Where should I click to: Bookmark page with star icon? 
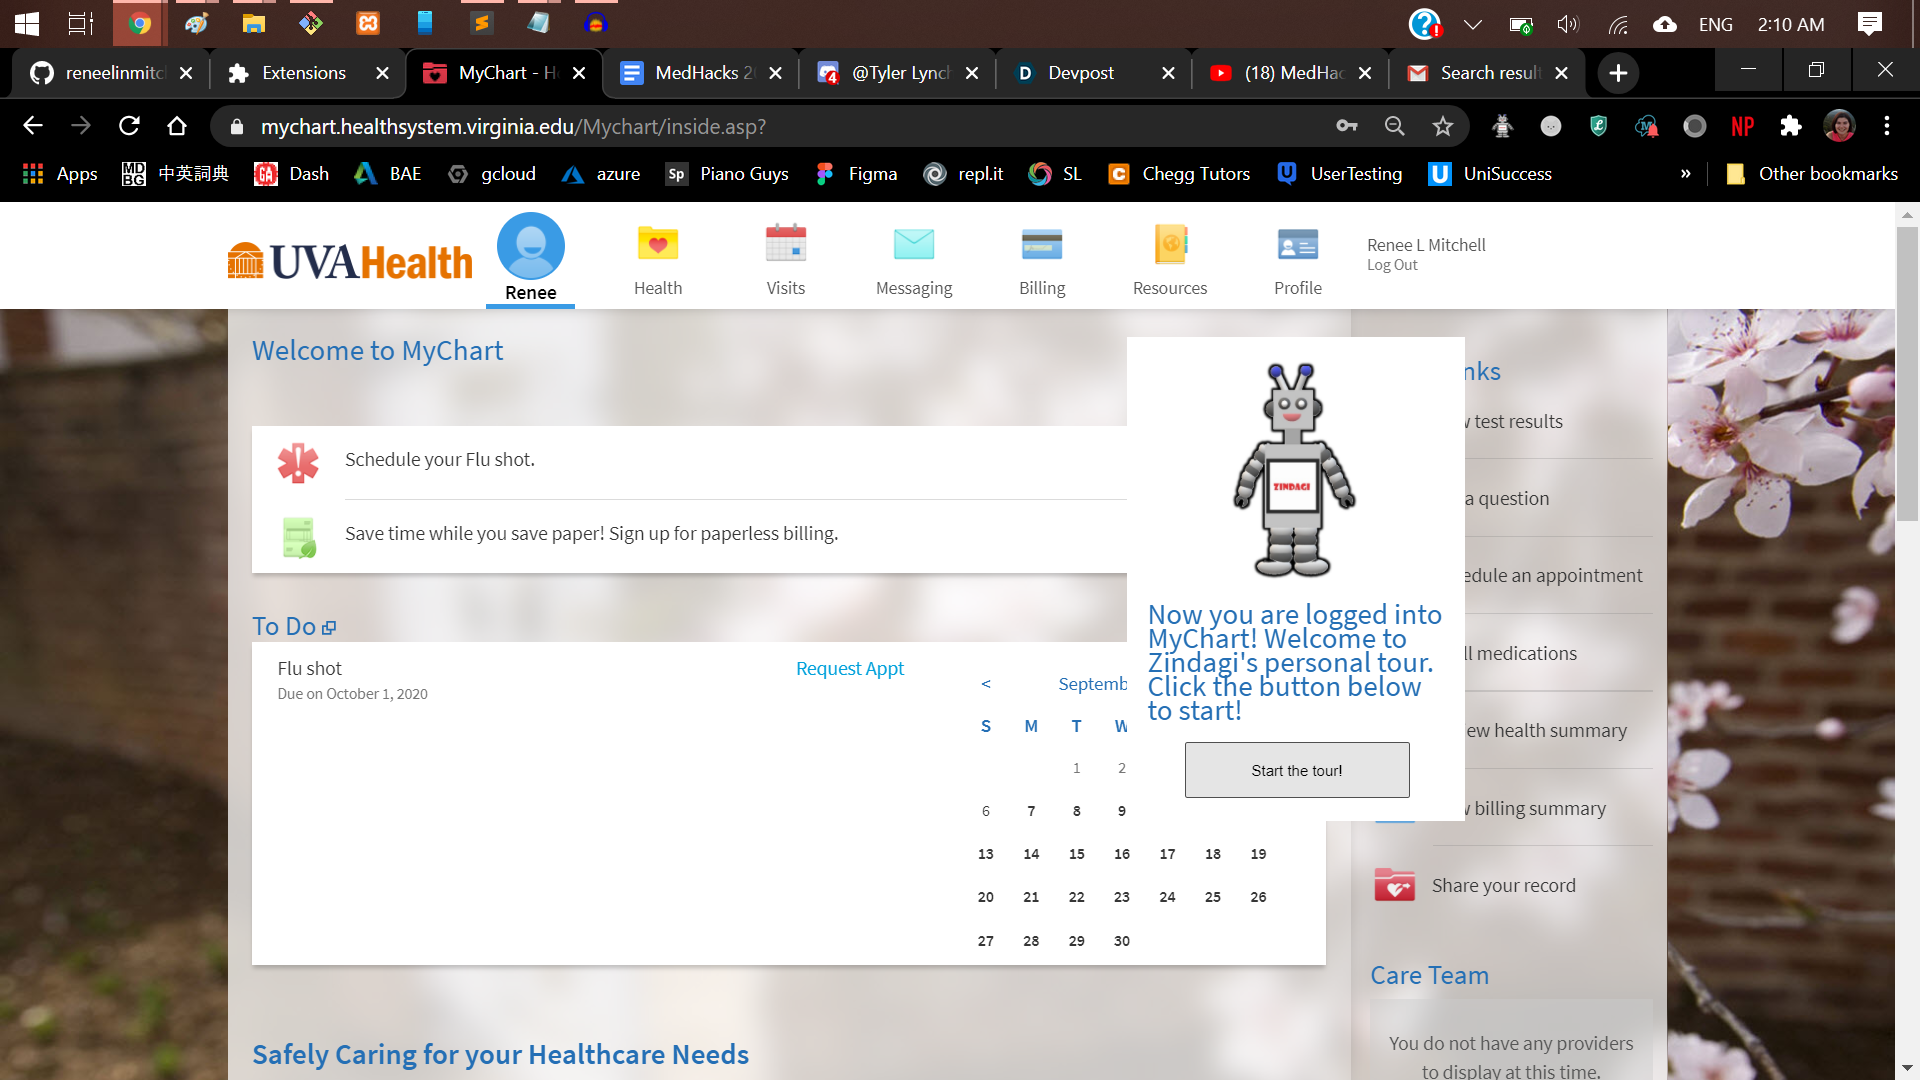(1442, 126)
